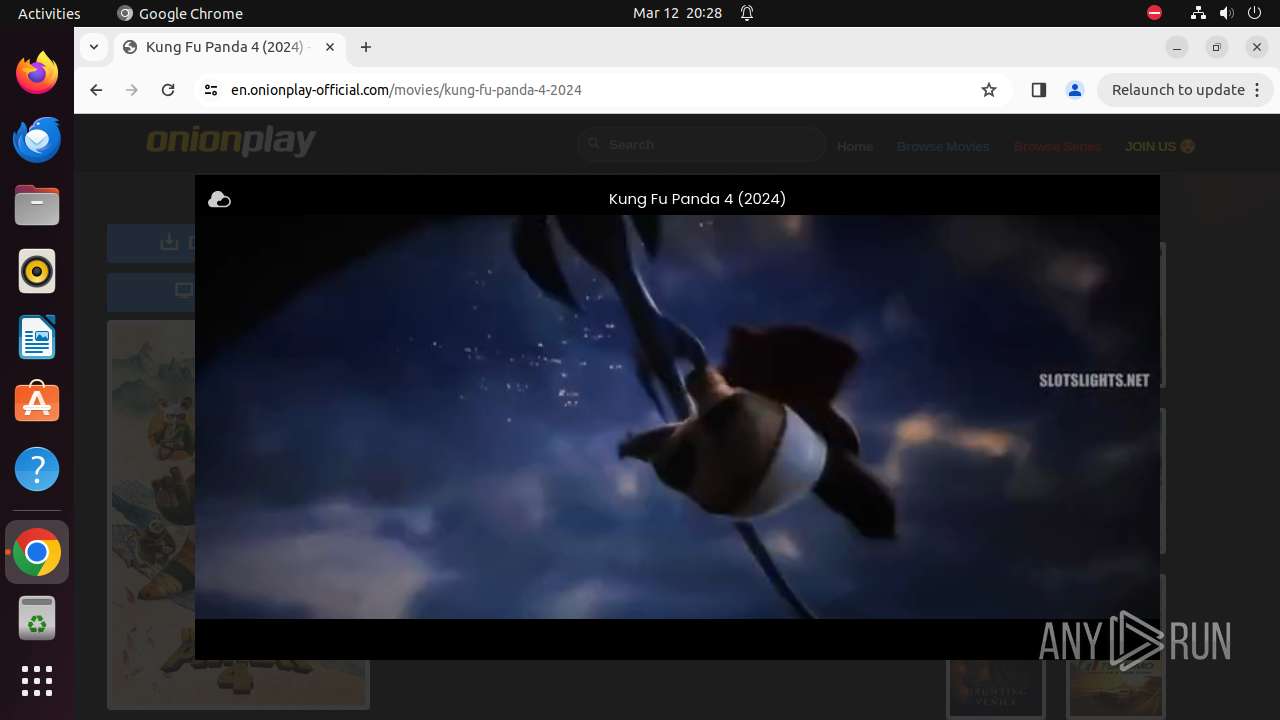Viewport: 1280px width, 720px height.
Task: Launch Firefox from the dock
Action: pos(37,74)
